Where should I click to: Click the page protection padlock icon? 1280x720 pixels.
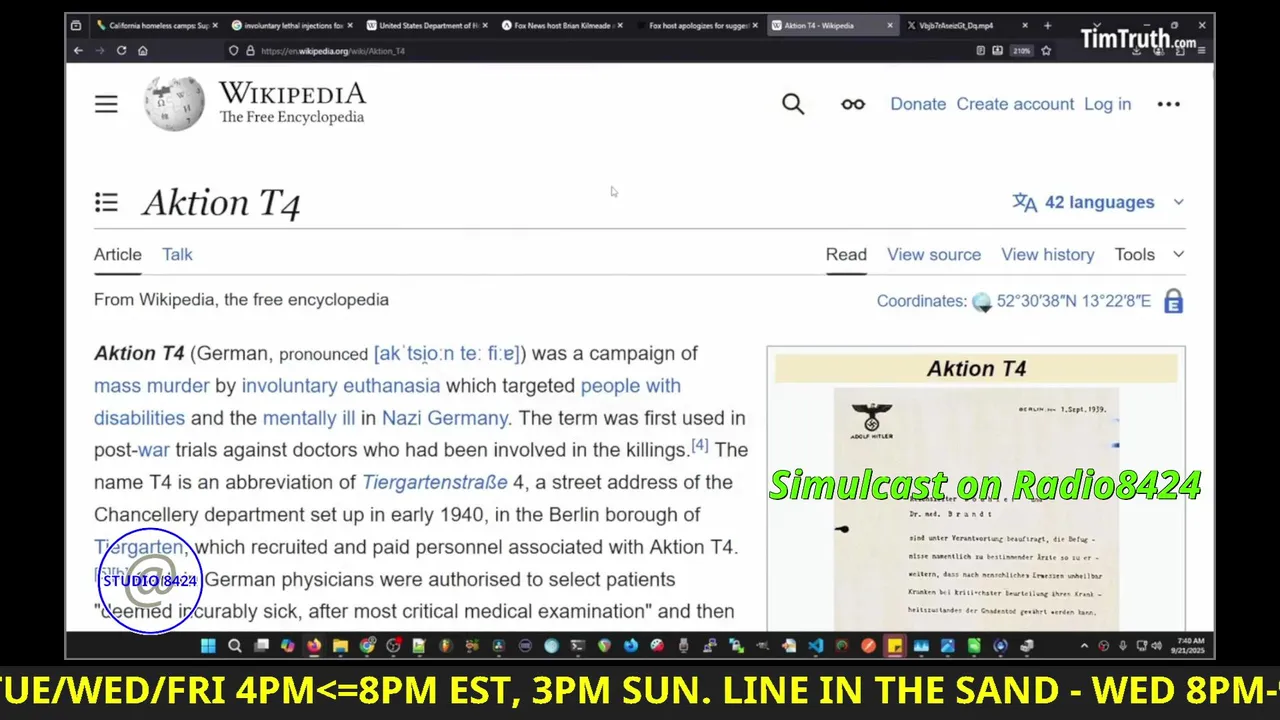(1174, 301)
